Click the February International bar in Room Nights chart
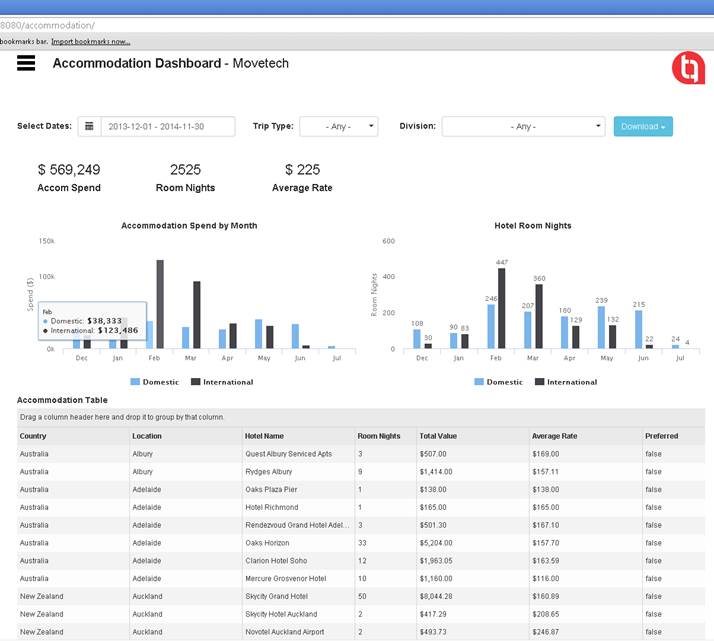714x641 pixels. click(502, 308)
